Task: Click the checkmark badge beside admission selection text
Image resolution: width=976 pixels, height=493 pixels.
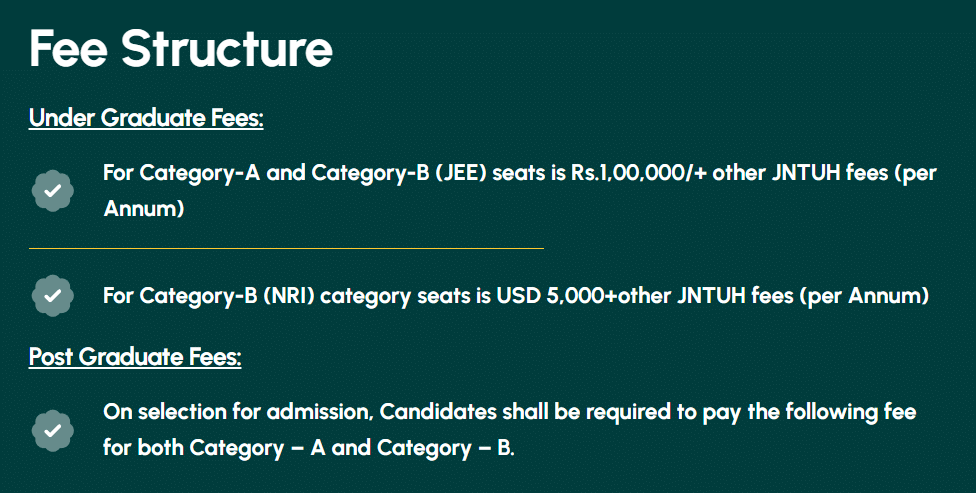Action: point(53,430)
